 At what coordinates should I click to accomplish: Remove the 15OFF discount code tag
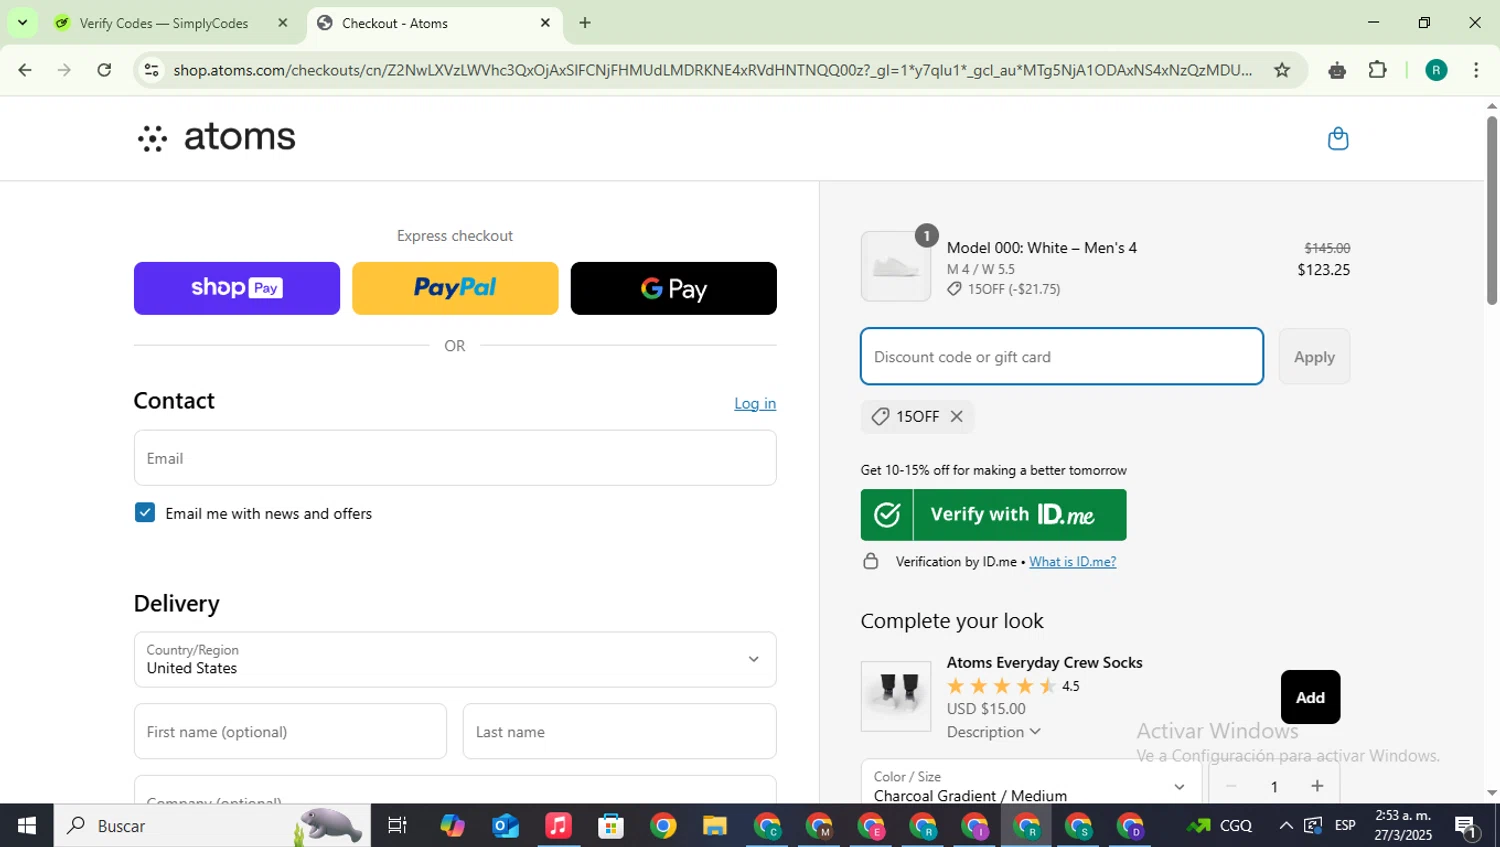point(957,417)
